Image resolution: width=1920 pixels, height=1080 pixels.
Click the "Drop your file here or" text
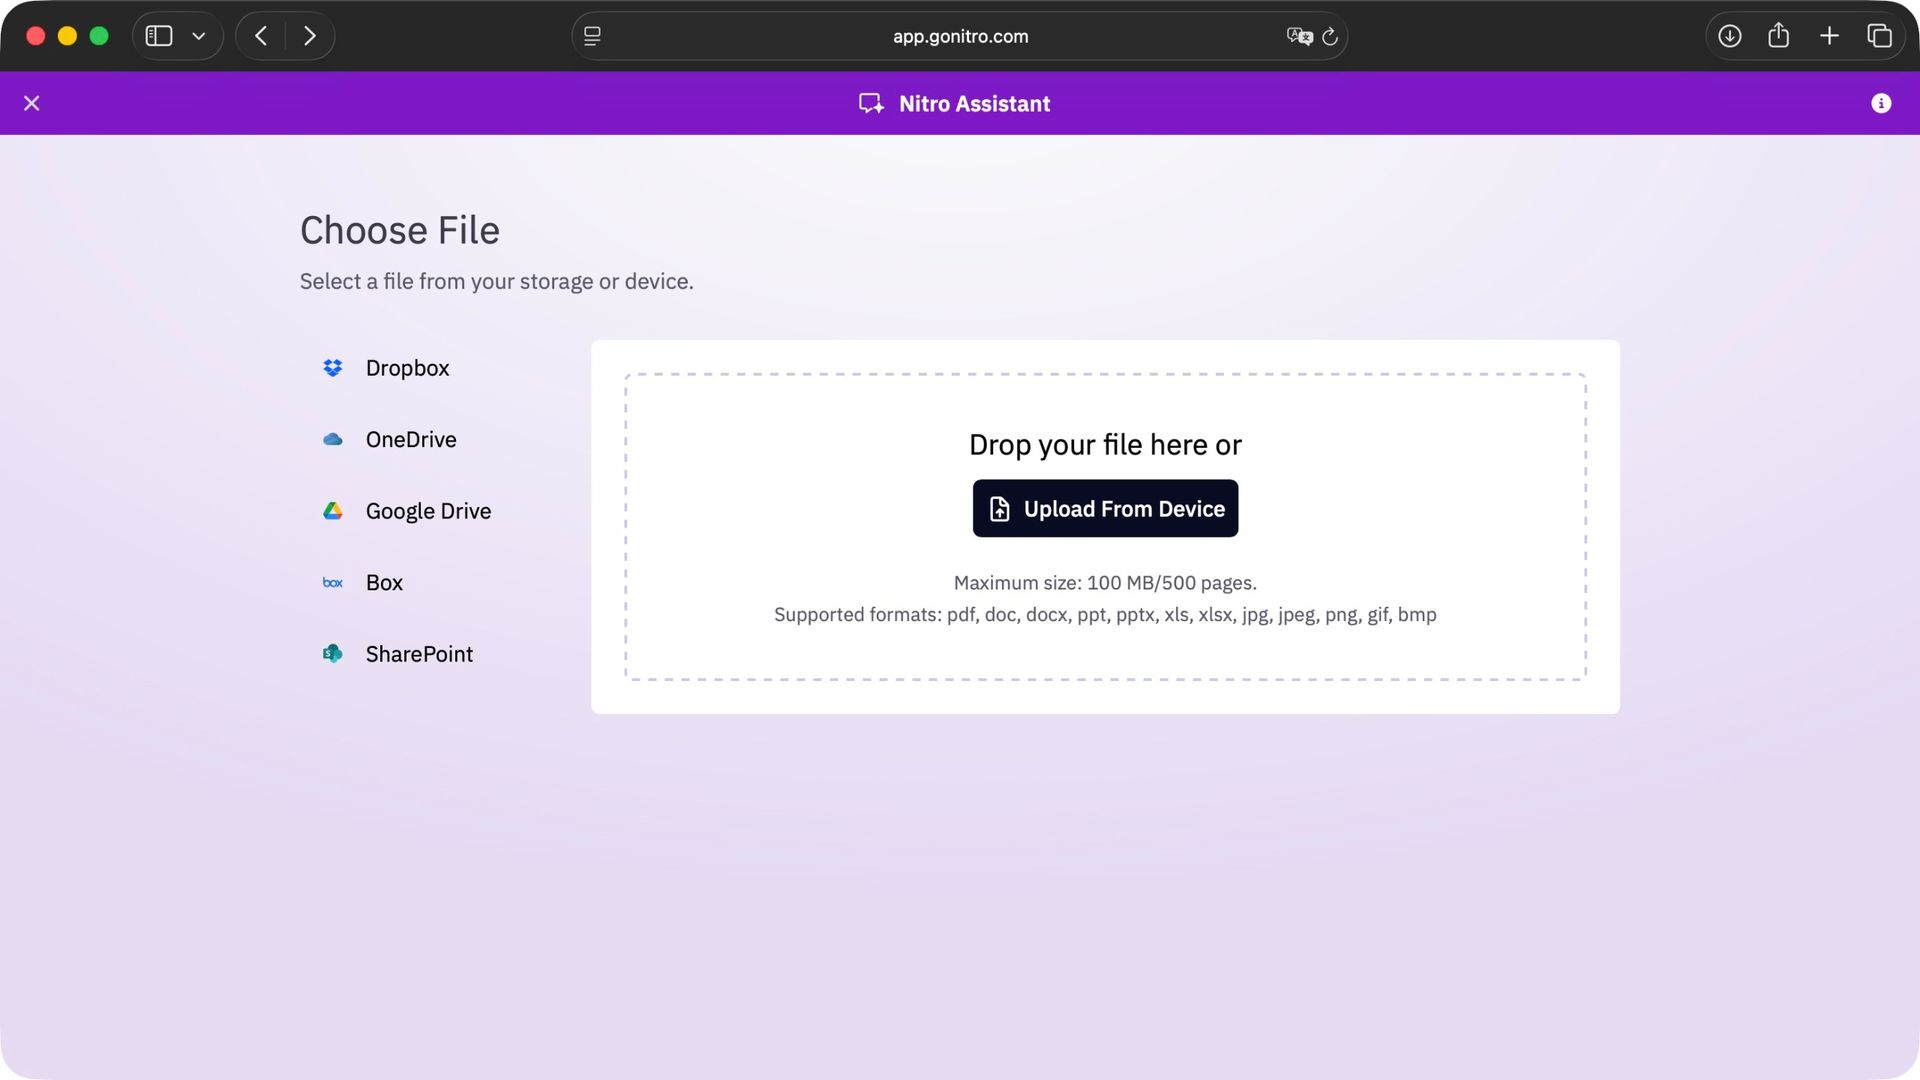click(x=1105, y=444)
